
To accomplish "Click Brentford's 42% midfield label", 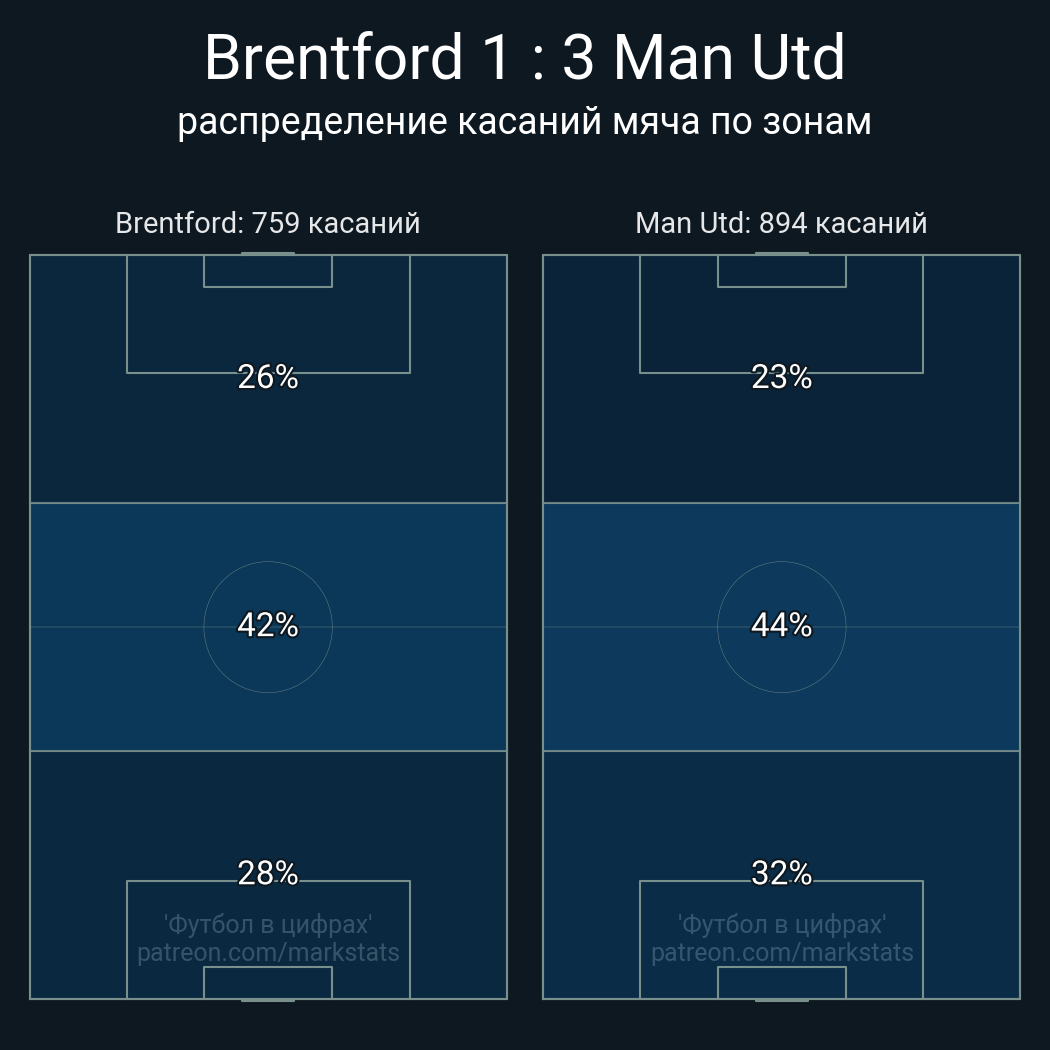I will click(x=268, y=625).
